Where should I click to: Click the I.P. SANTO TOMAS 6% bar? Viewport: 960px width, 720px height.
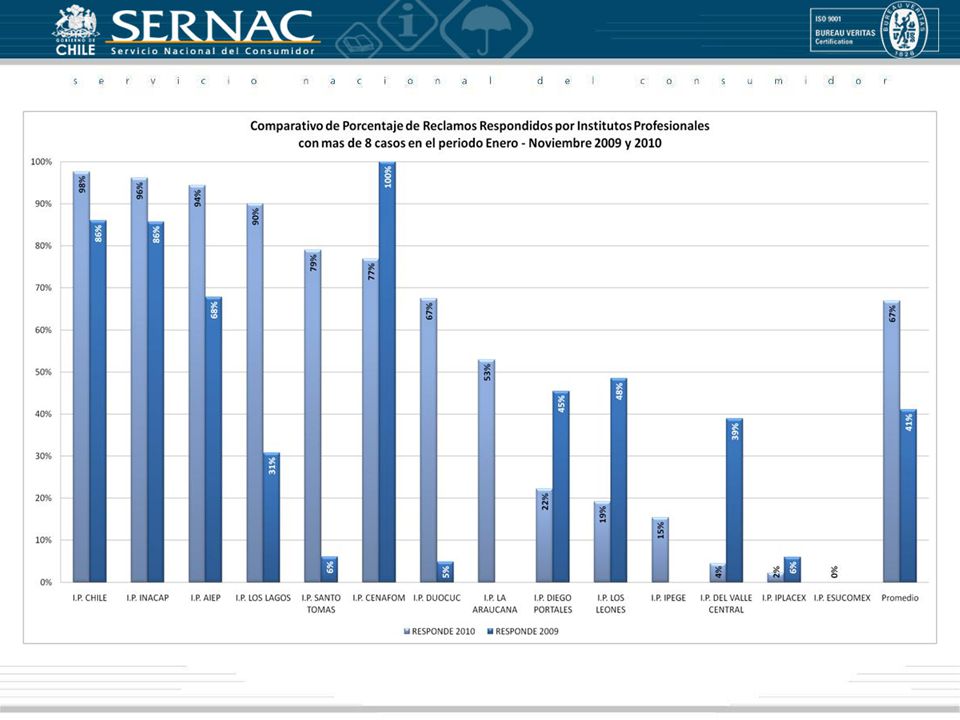329,569
